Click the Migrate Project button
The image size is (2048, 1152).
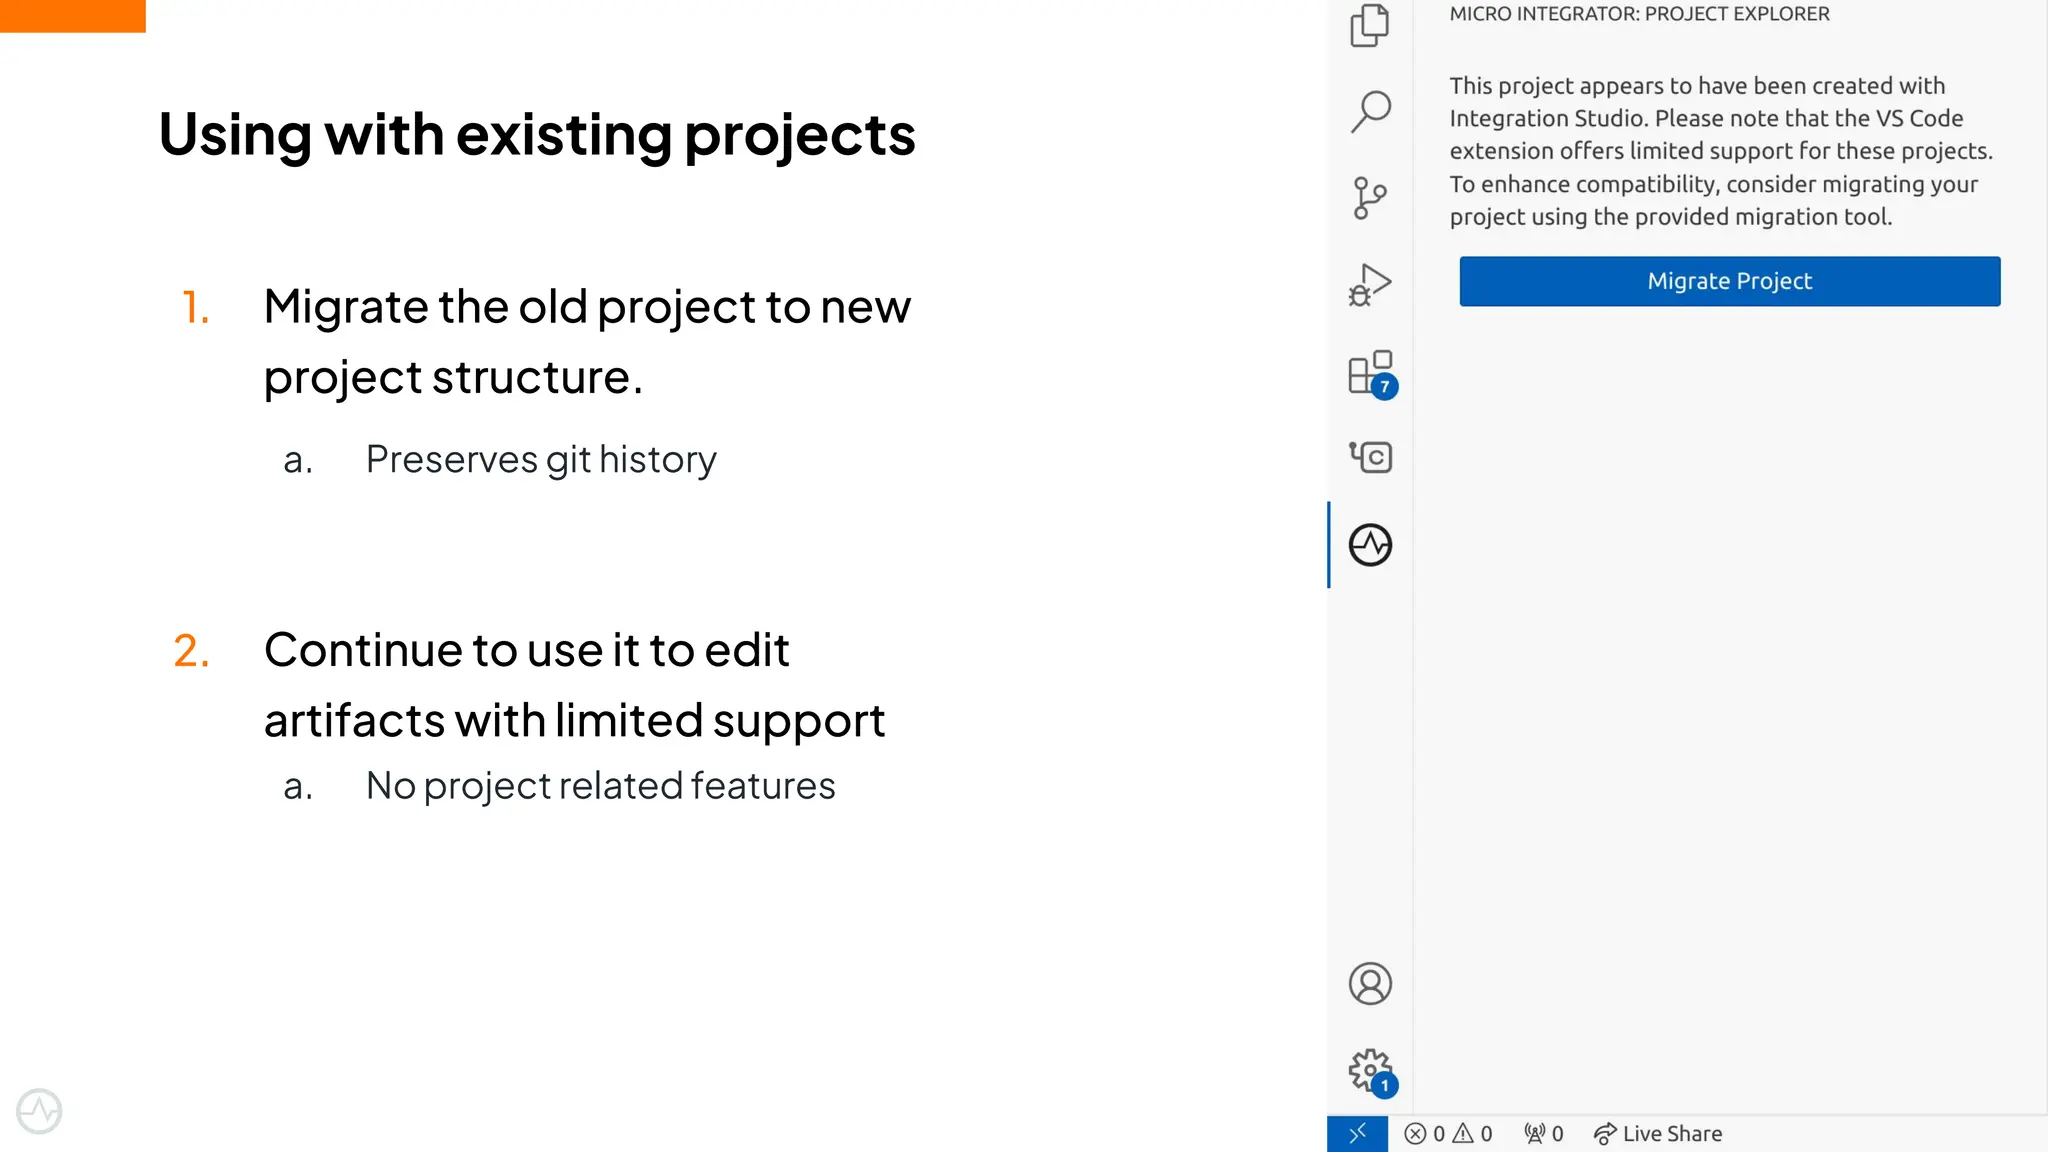click(x=1729, y=281)
